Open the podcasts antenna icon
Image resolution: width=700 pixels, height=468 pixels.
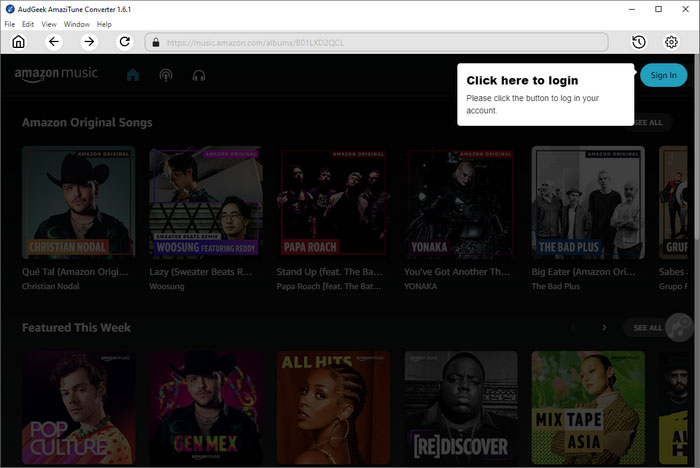point(166,75)
